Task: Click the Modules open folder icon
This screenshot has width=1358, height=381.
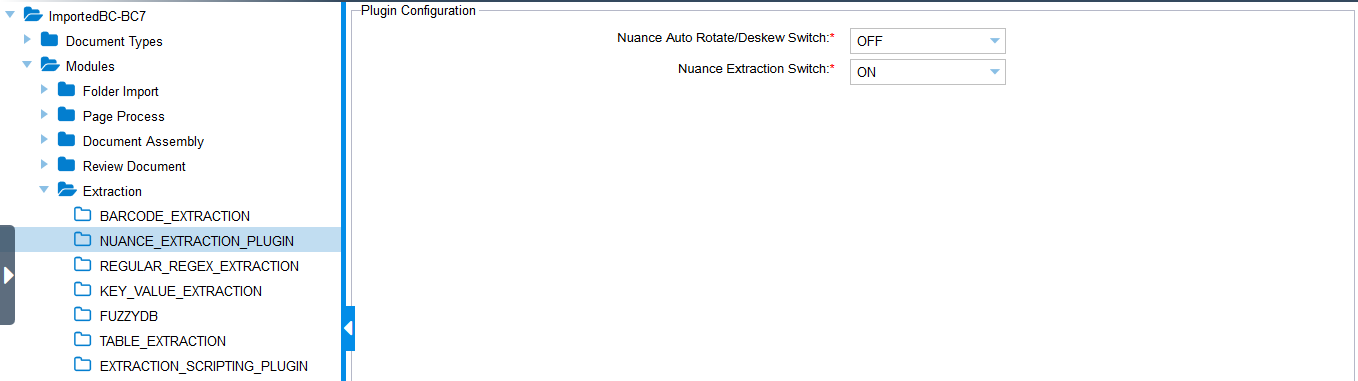Action: 49,65
